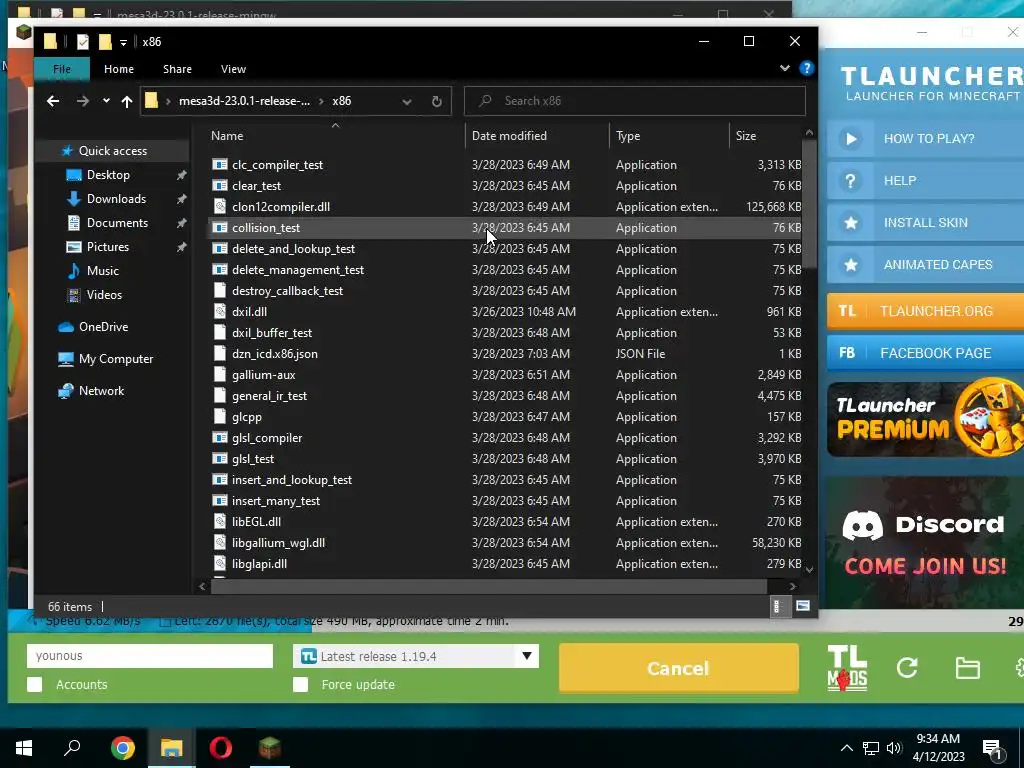Viewport: 1024px width, 768px height.
Task: Toggle the Accounts checkbox
Action: coord(35,684)
